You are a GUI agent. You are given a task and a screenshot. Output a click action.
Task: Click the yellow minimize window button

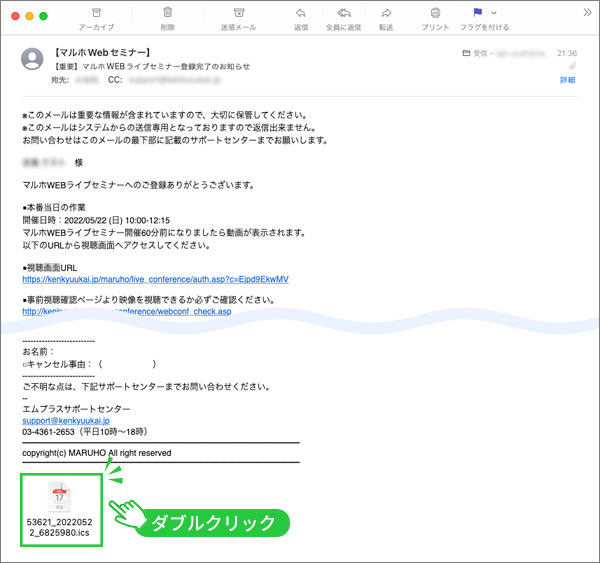[x=29, y=16]
